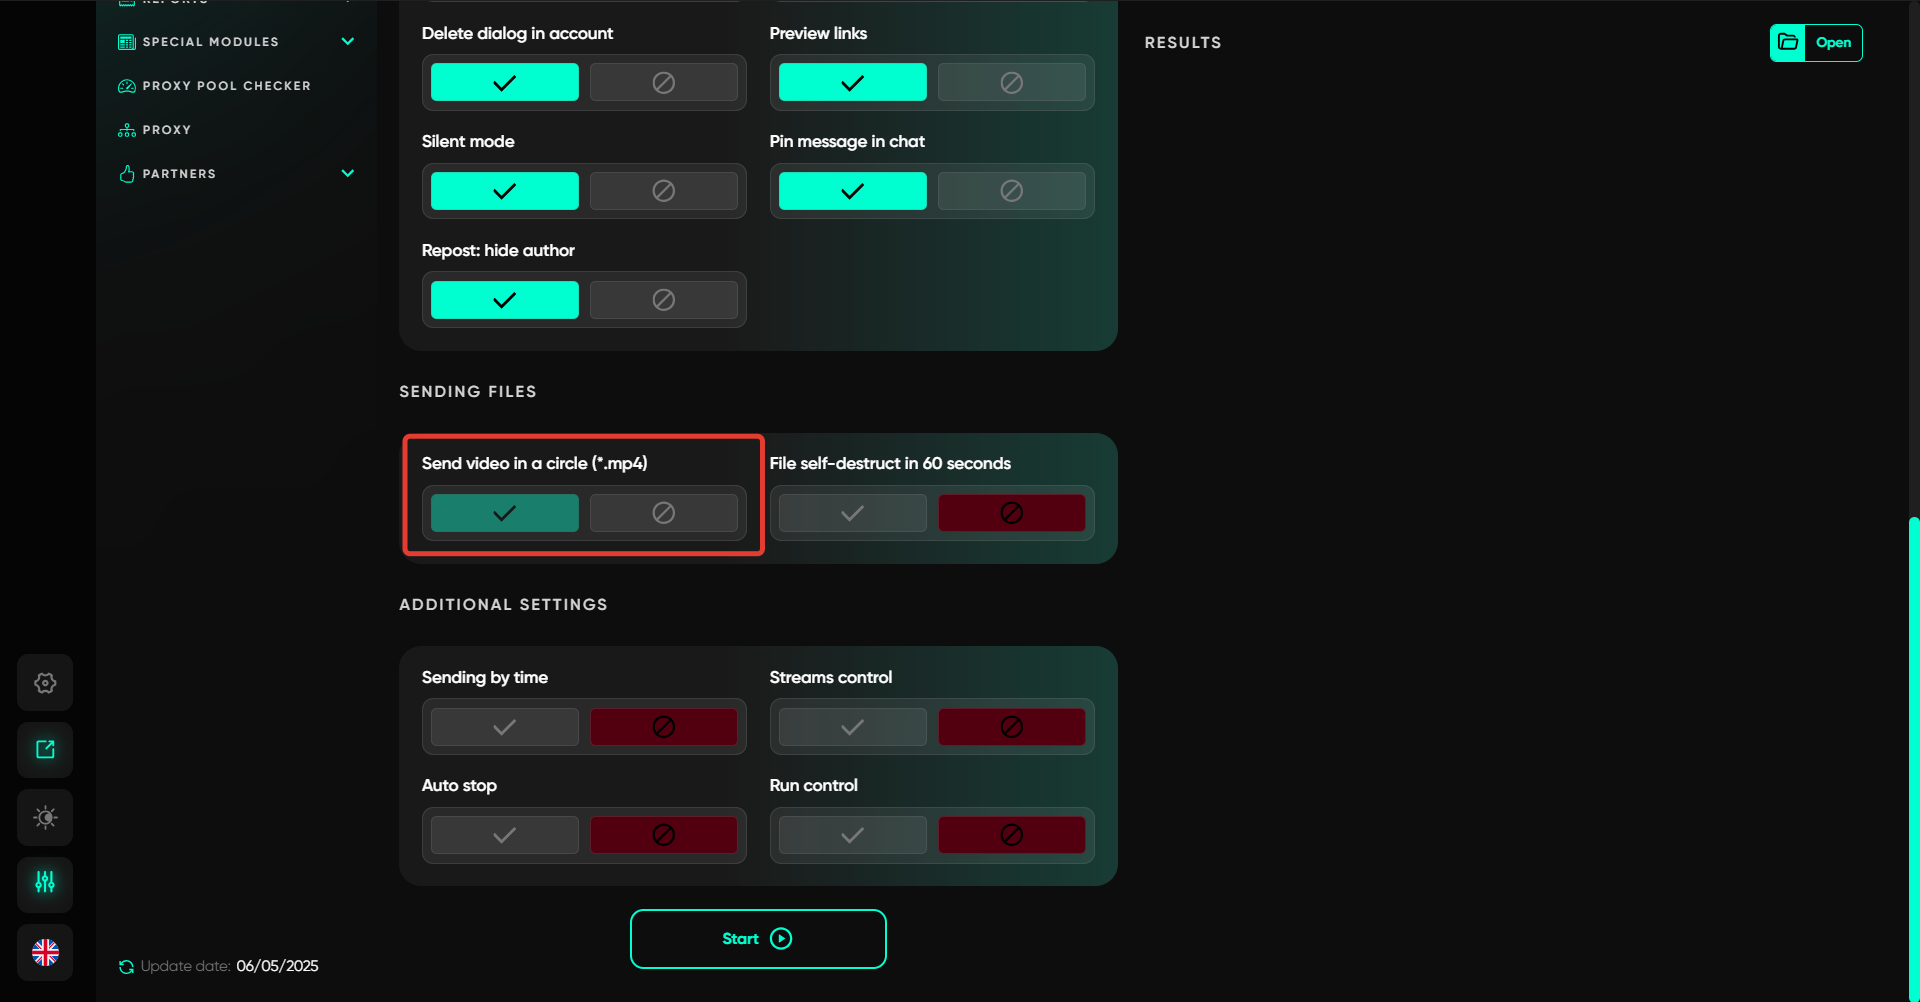Open the sliders adjustment icon
1920x1002 pixels.
[45, 883]
